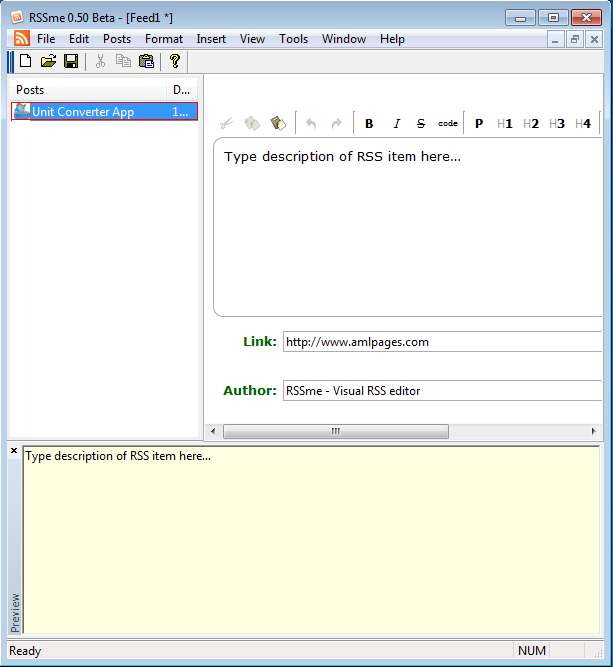This screenshot has height=667, width=613.
Task: Apply bold formatting
Action: click(x=369, y=124)
